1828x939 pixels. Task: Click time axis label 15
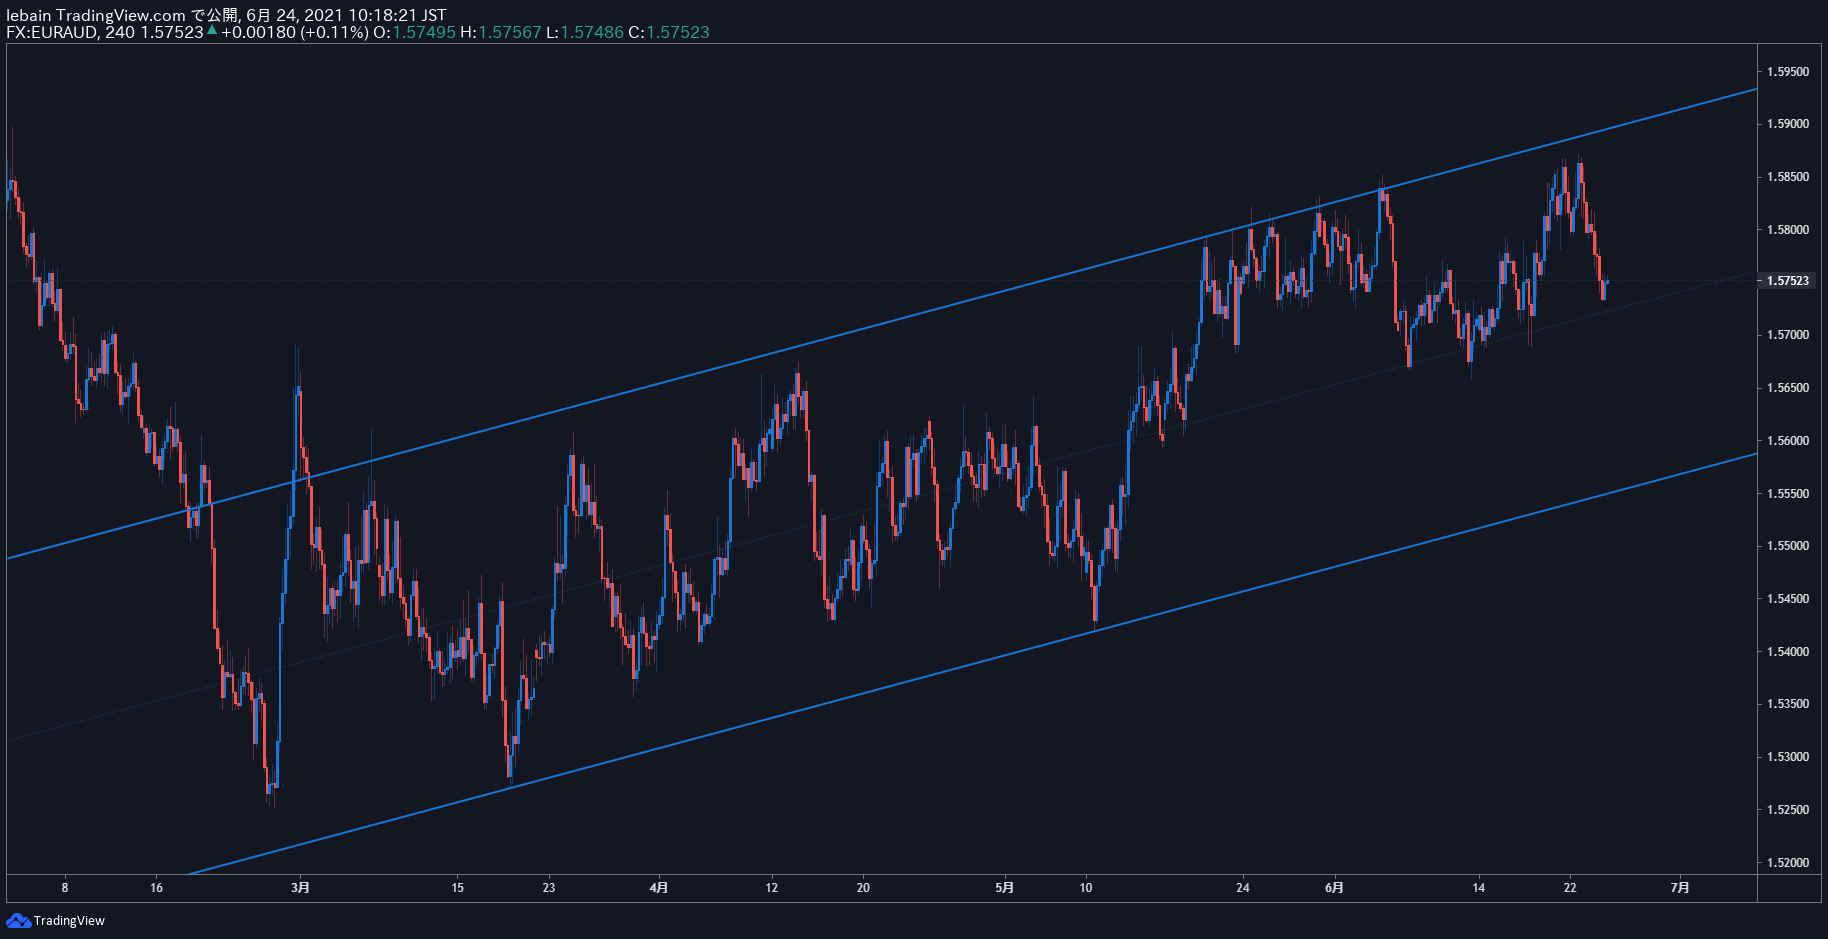pyautogui.click(x=457, y=887)
